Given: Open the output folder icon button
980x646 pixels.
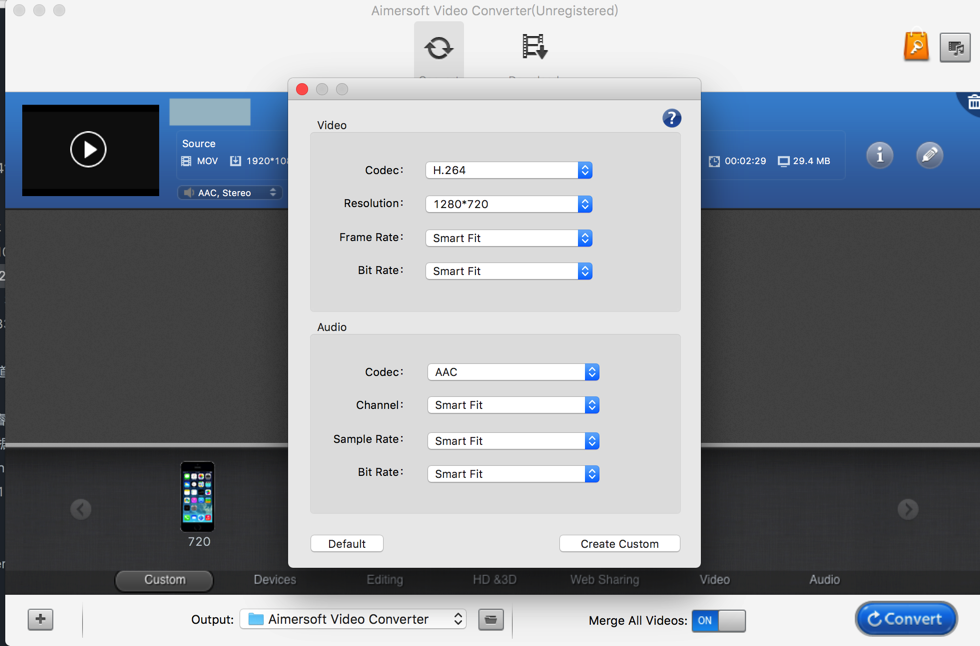Looking at the screenshot, I should 491,619.
